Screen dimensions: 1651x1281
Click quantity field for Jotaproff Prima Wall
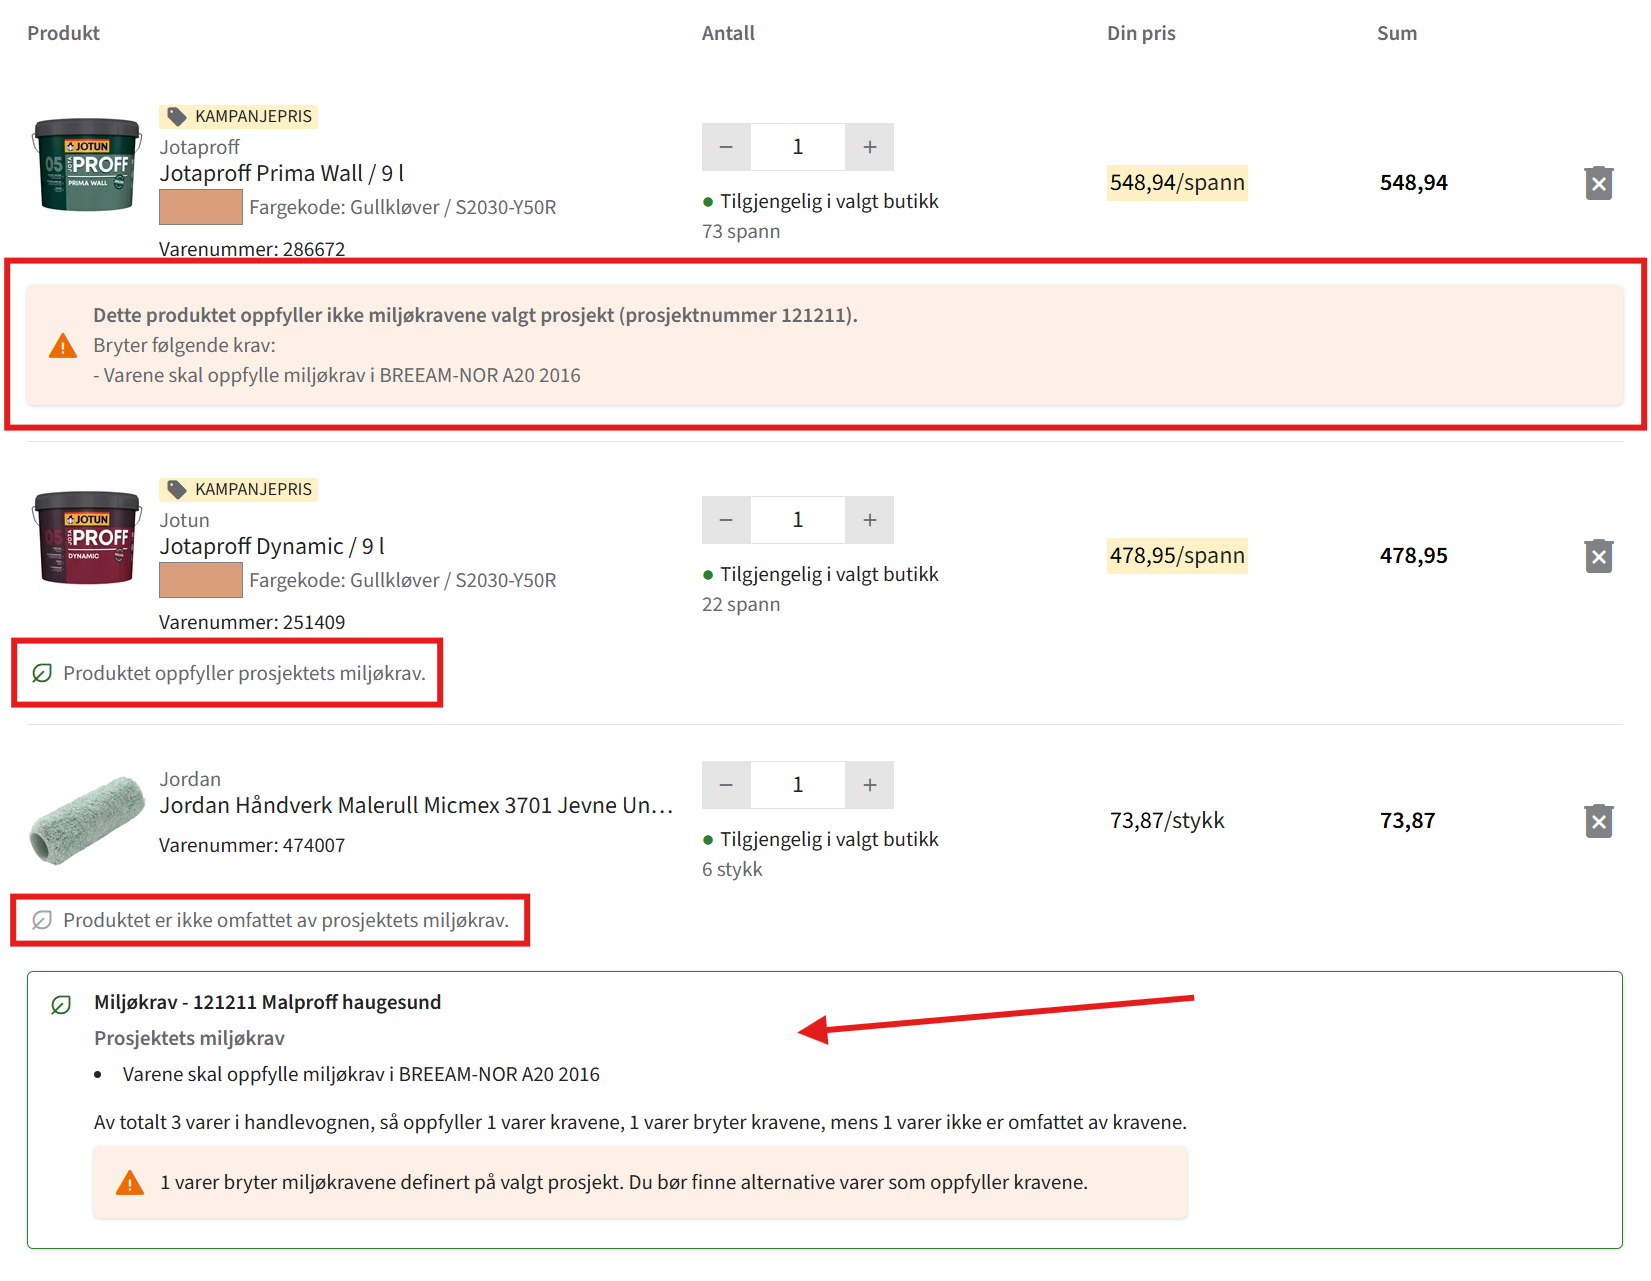coord(798,147)
